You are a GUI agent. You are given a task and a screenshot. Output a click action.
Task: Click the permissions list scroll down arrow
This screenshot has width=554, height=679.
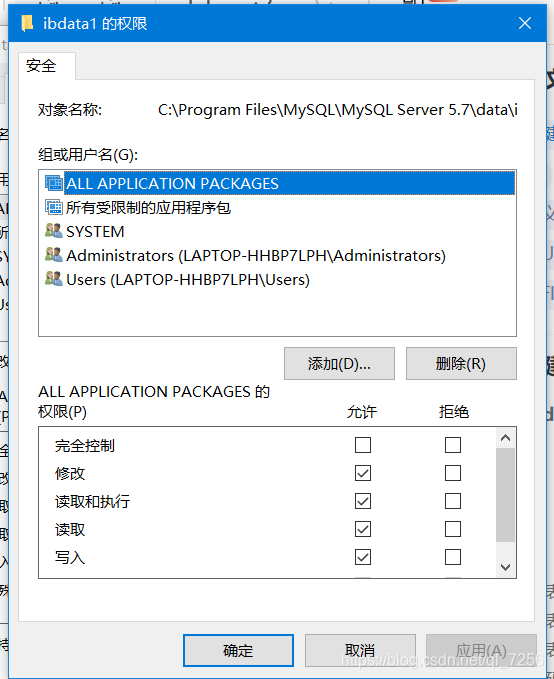(x=505, y=567)
